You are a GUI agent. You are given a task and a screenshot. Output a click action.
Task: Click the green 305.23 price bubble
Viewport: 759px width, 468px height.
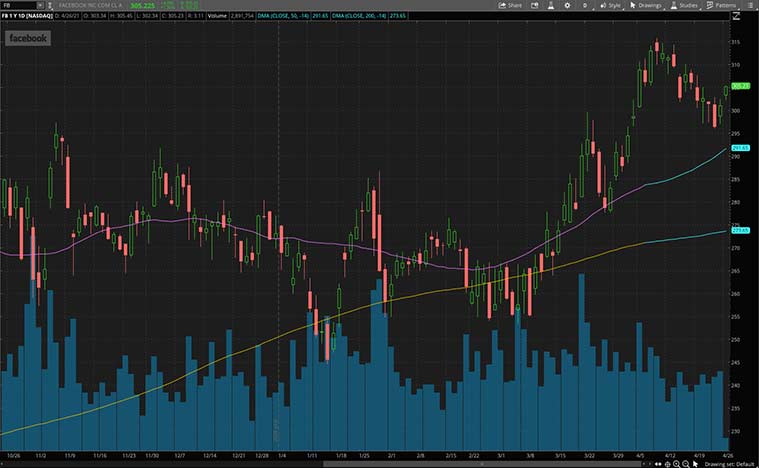741,86
